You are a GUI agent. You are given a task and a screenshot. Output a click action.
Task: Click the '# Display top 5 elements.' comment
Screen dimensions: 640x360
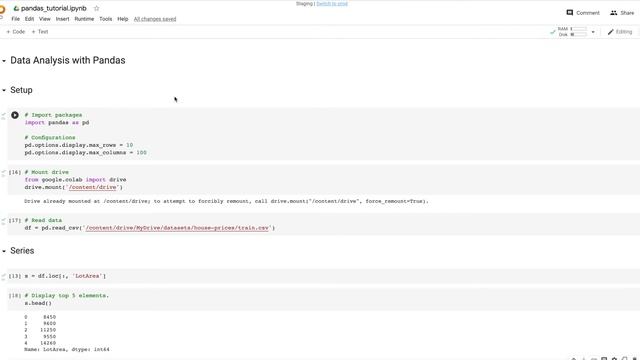point(67,296)
